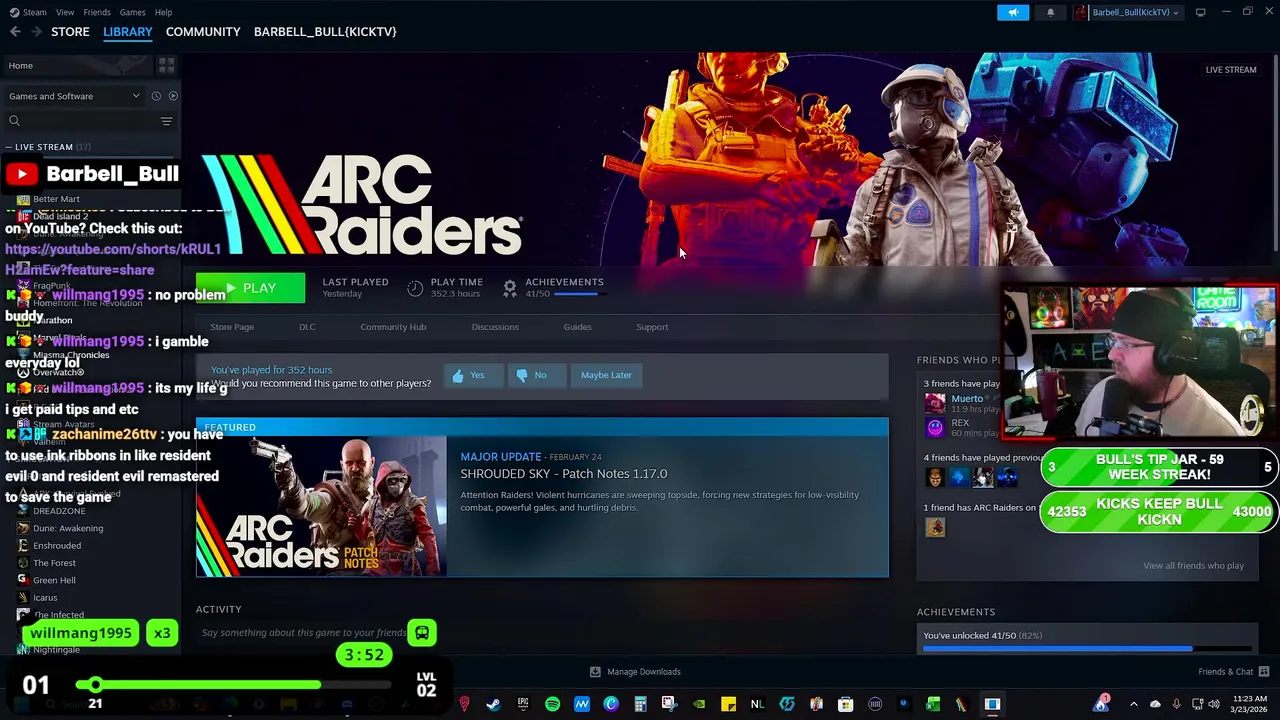Select The Forest in library list
This screenshot has width=1280, height=720.
coord(54,563)
